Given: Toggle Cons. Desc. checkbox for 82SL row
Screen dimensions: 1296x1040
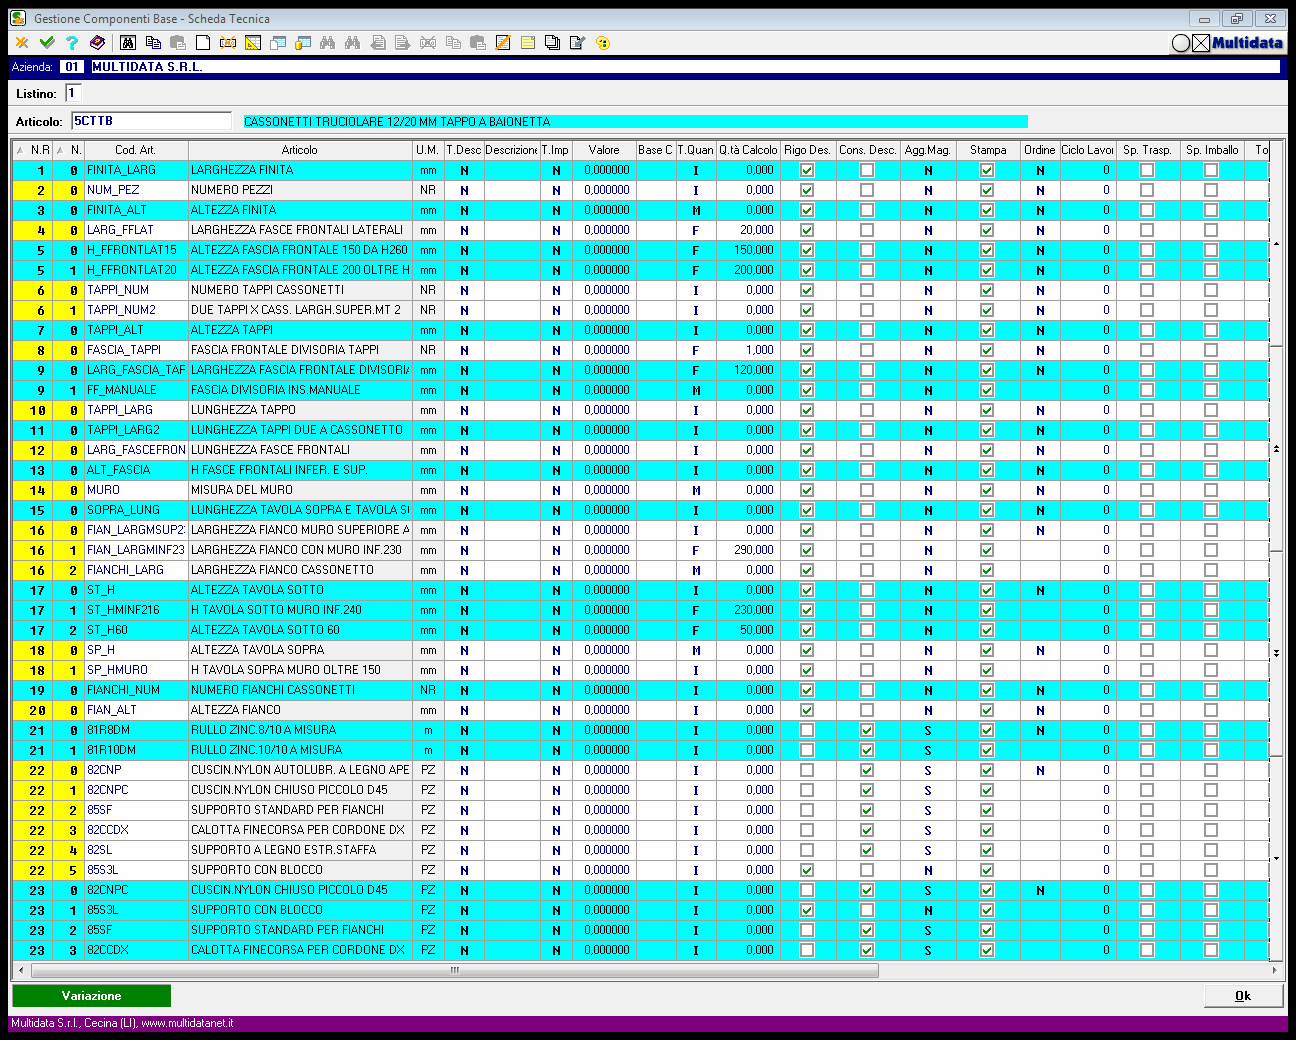Looking at the screenshot, I should coord(867,850).
